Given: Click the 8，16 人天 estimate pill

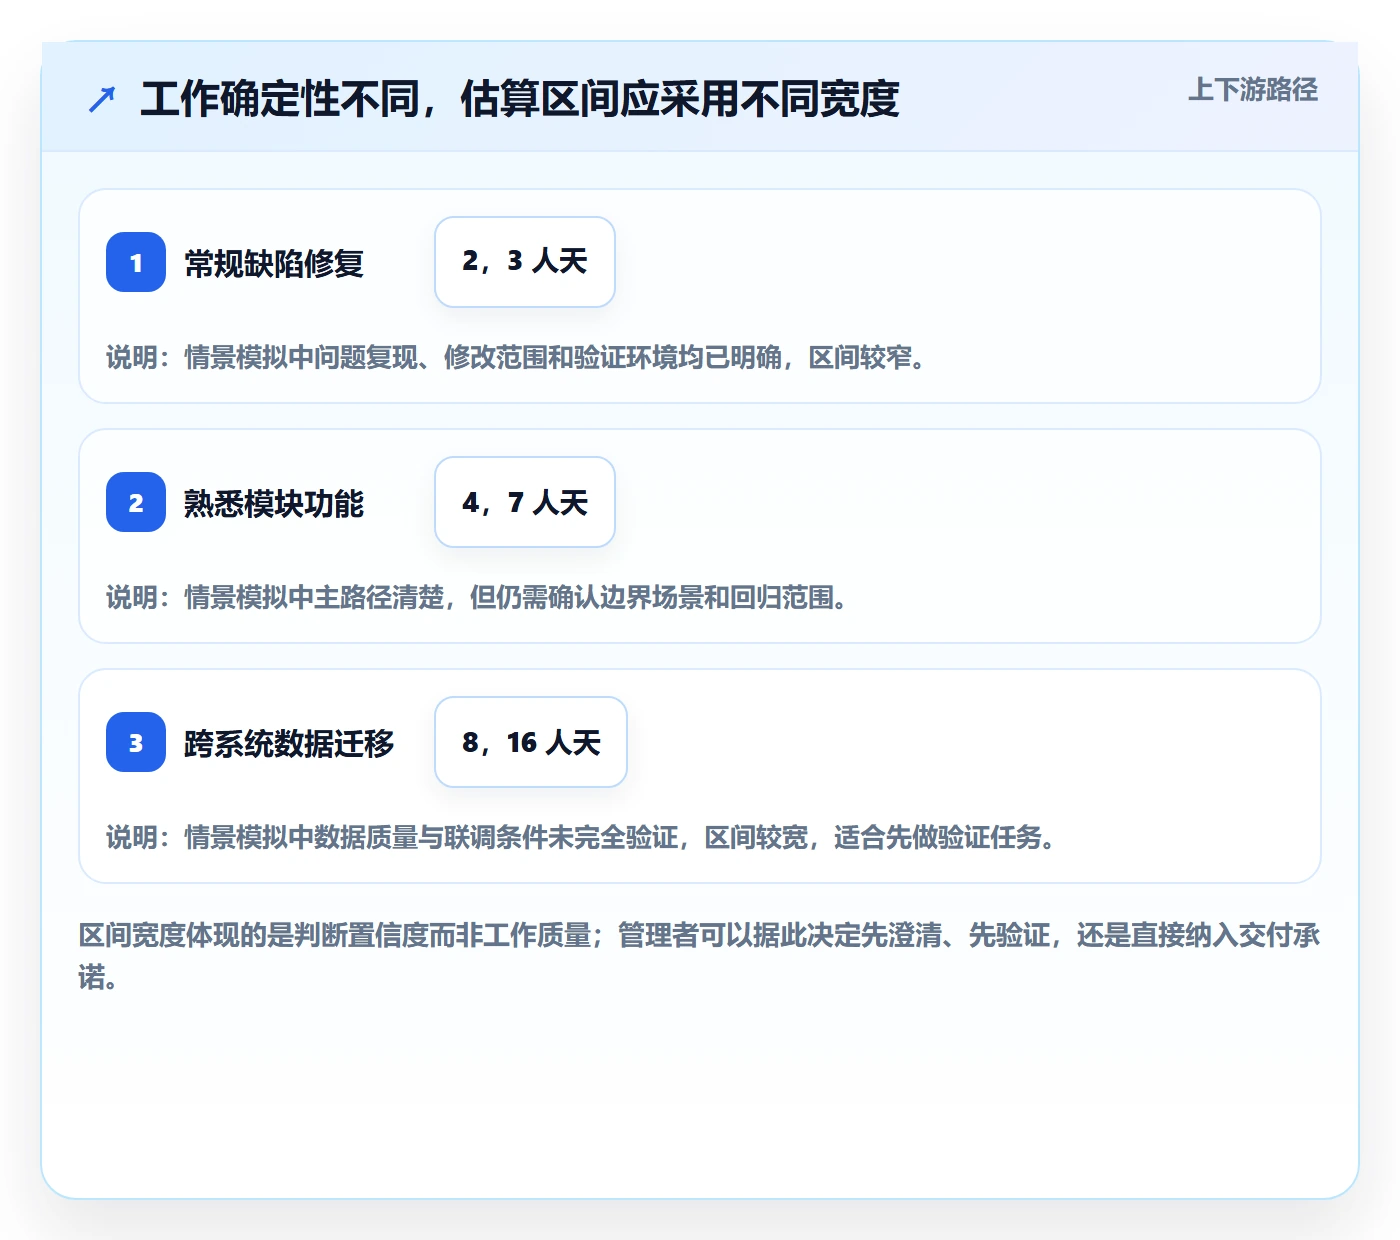Looking at the screenshot, I should coord(531,742).
